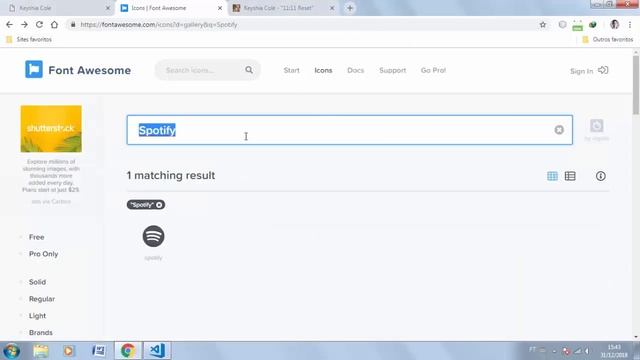
Task: Open the info circle icon
Action: 600,176
